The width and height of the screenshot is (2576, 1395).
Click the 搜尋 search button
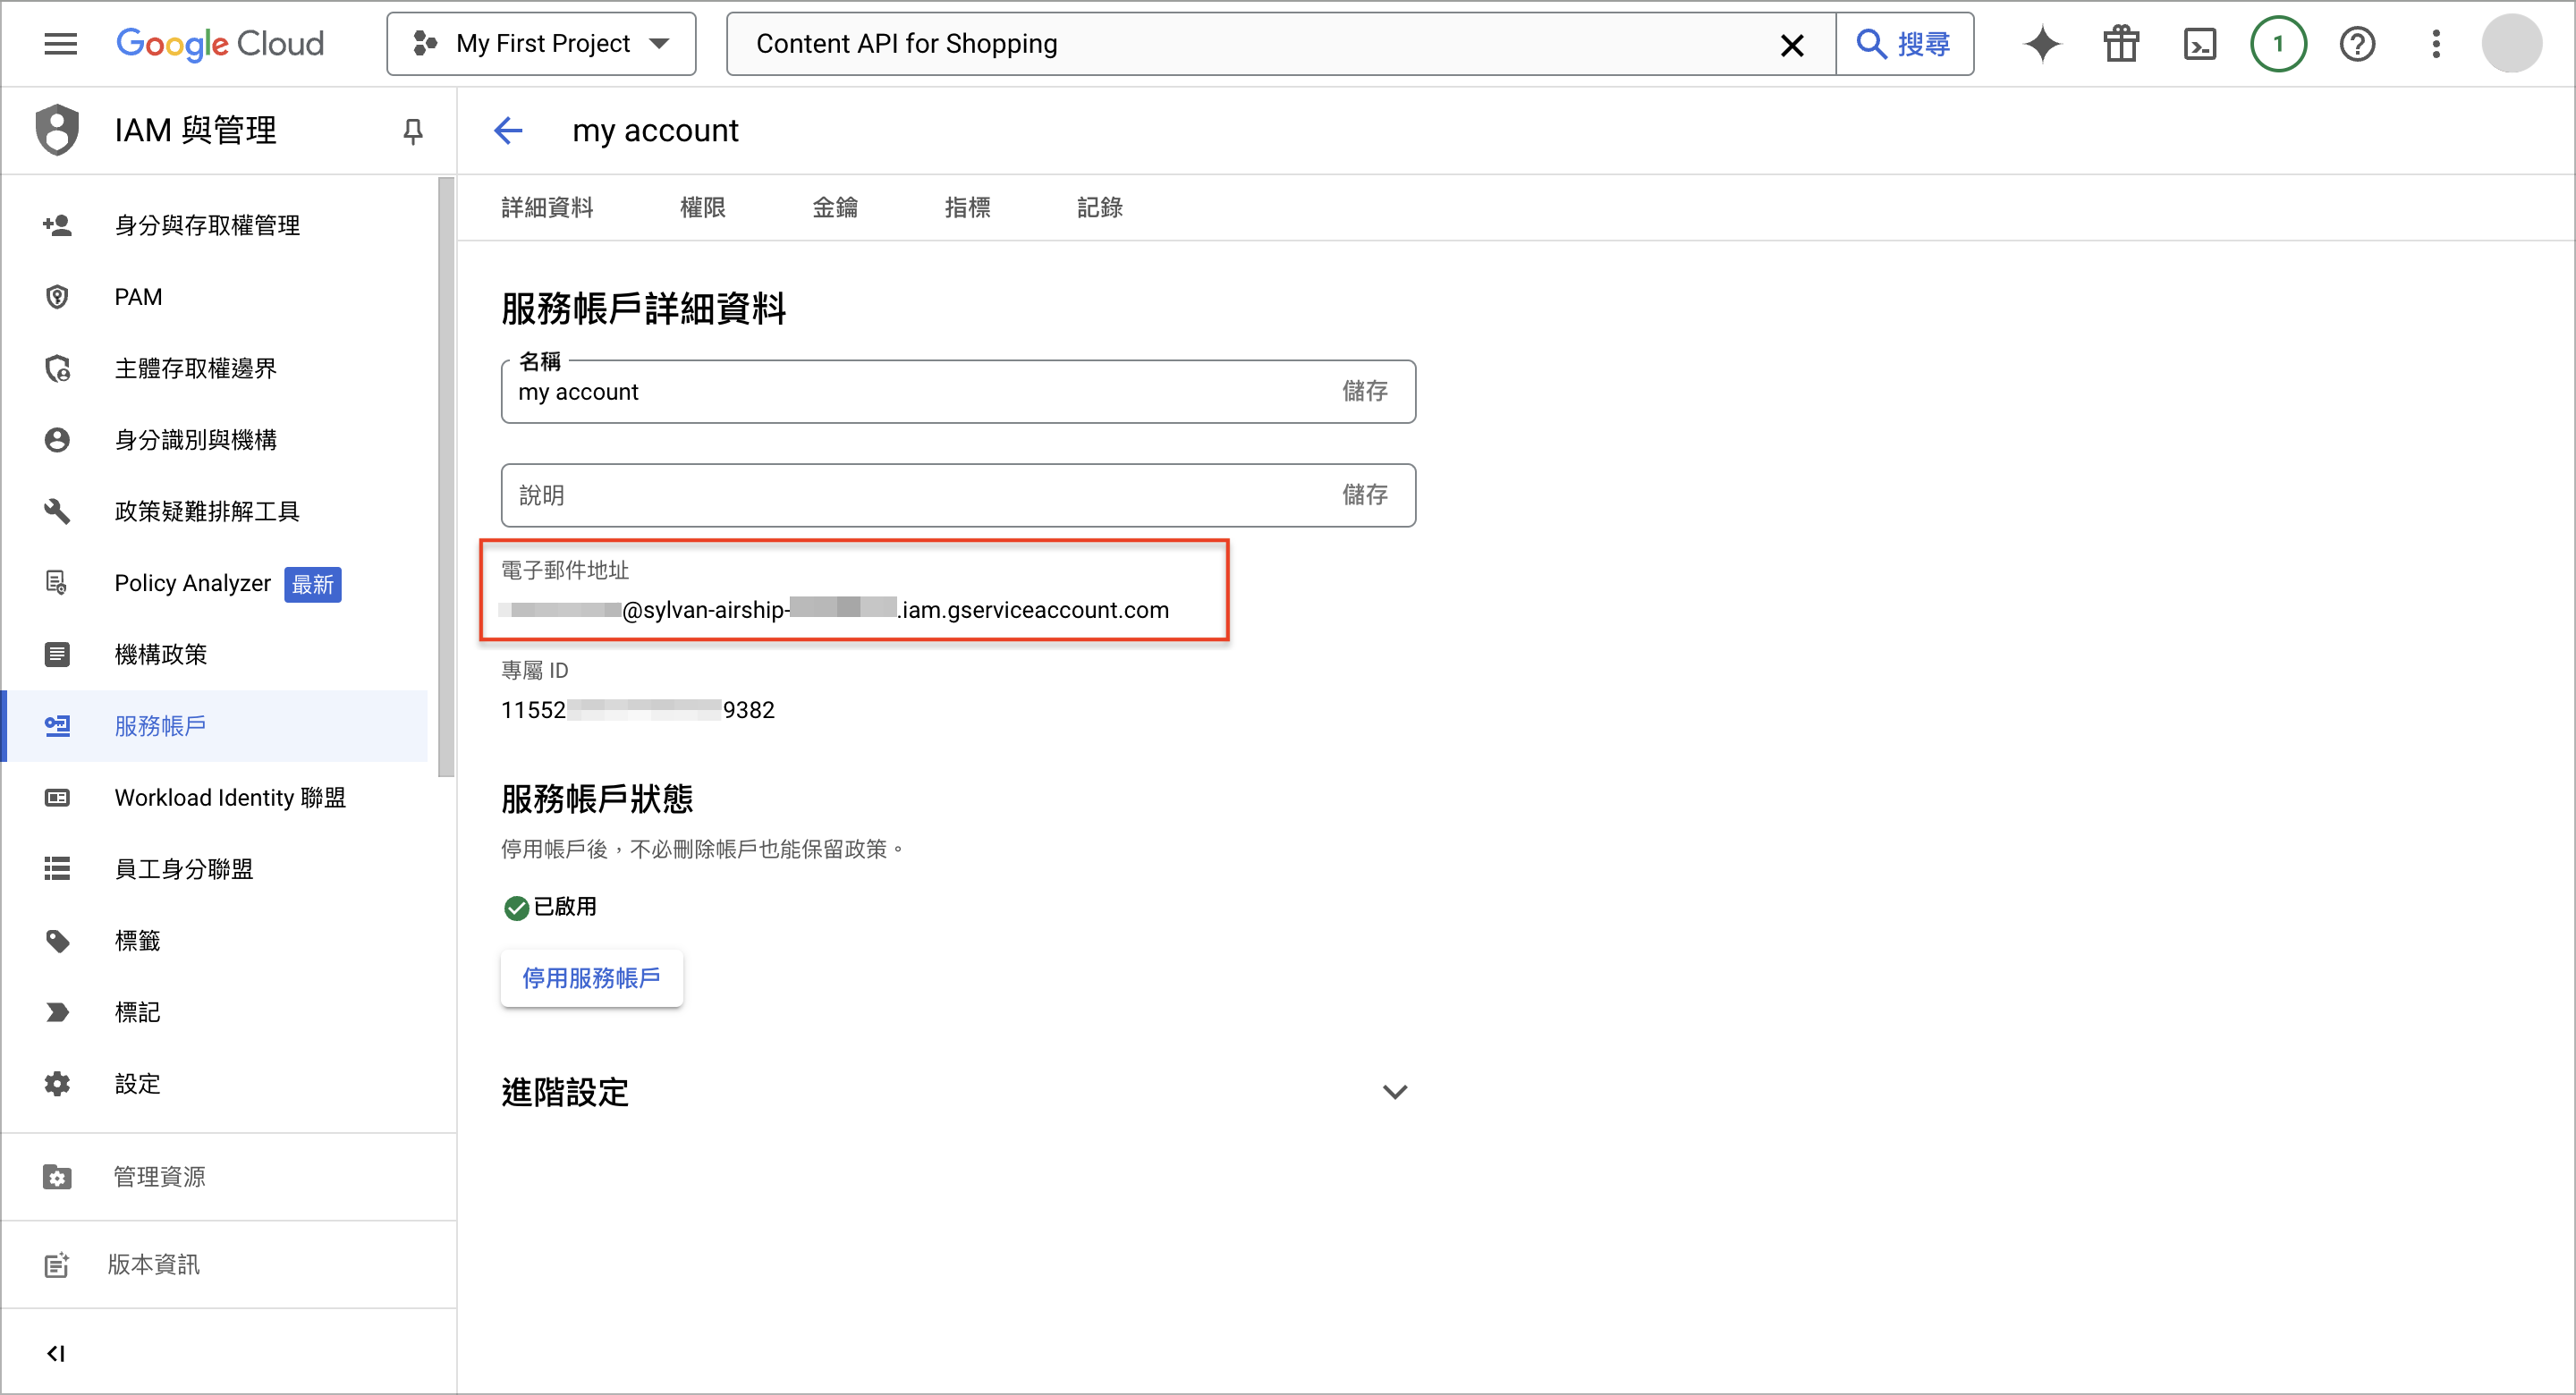click(x=1904, y=44)
